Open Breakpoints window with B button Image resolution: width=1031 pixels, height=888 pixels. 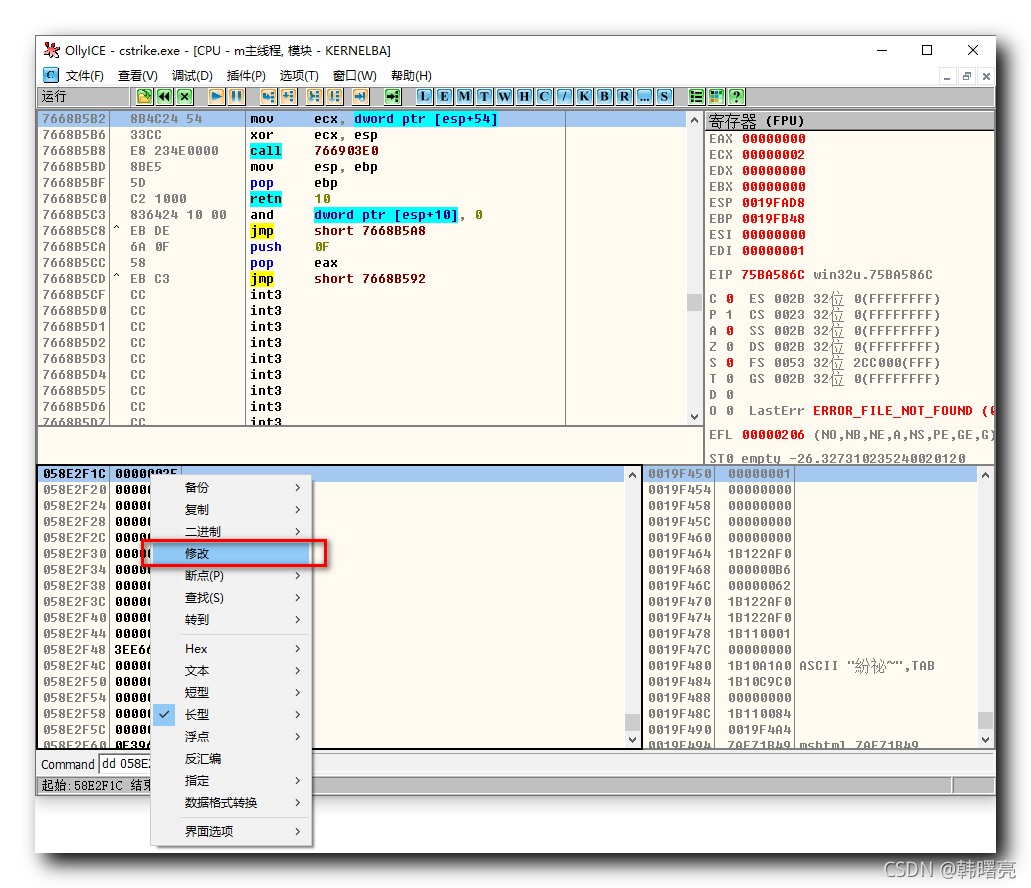point(604,97)
